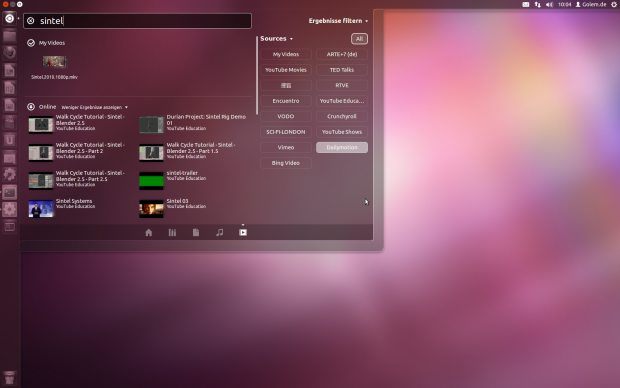This screenshot has height=388, width=620.
Task: Open the mail indicator in the top panel
Action: click(525, 4)
